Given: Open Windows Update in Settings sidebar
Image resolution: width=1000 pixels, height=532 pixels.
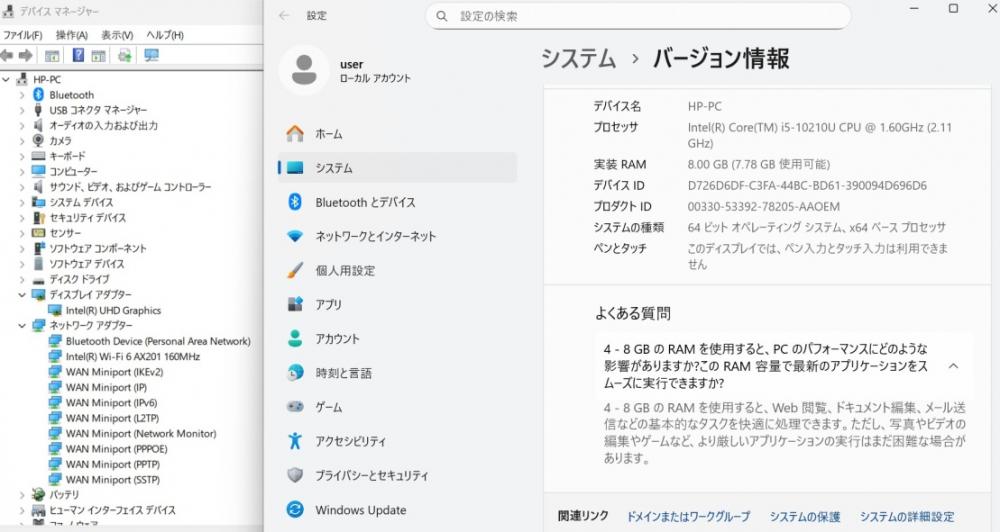Looking at the screenshot, I should click(x=360, y=510).
